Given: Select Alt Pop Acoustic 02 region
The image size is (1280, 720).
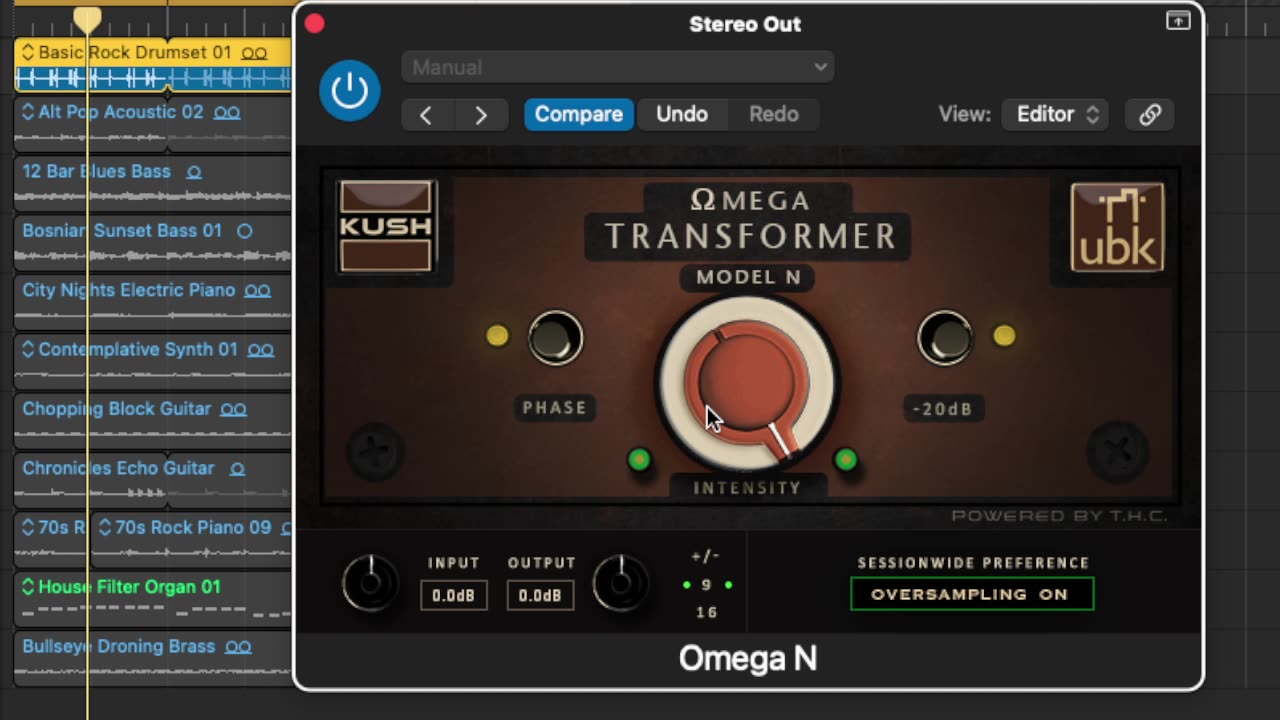Looking at the screenshot, I should point(153,124).
